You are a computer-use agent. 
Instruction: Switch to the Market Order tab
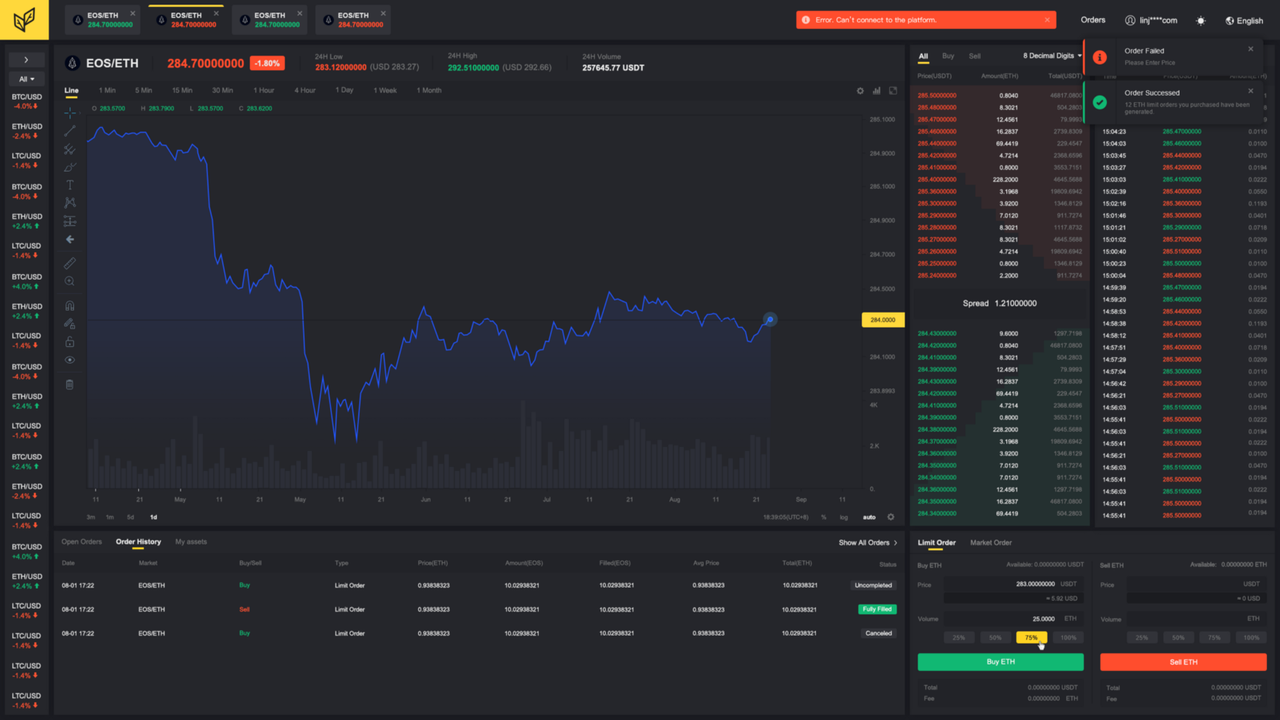coord(991,543)
